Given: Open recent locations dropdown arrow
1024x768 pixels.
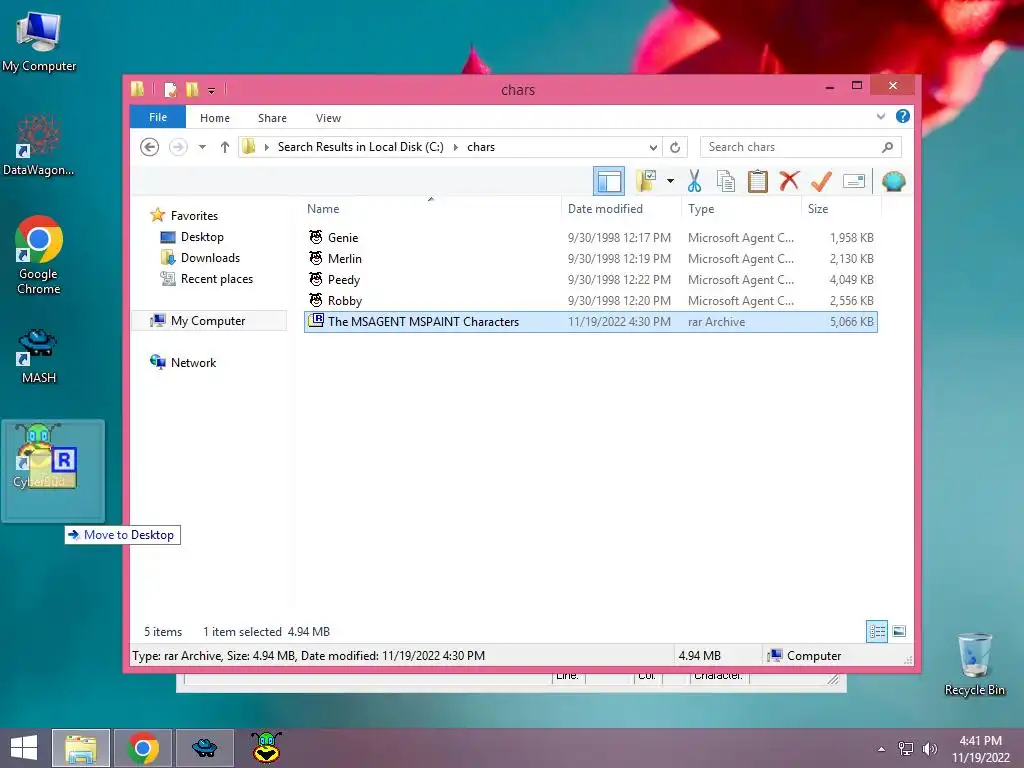Looking at the screenshot, I should pyautogui.click(x=202, y=147).
